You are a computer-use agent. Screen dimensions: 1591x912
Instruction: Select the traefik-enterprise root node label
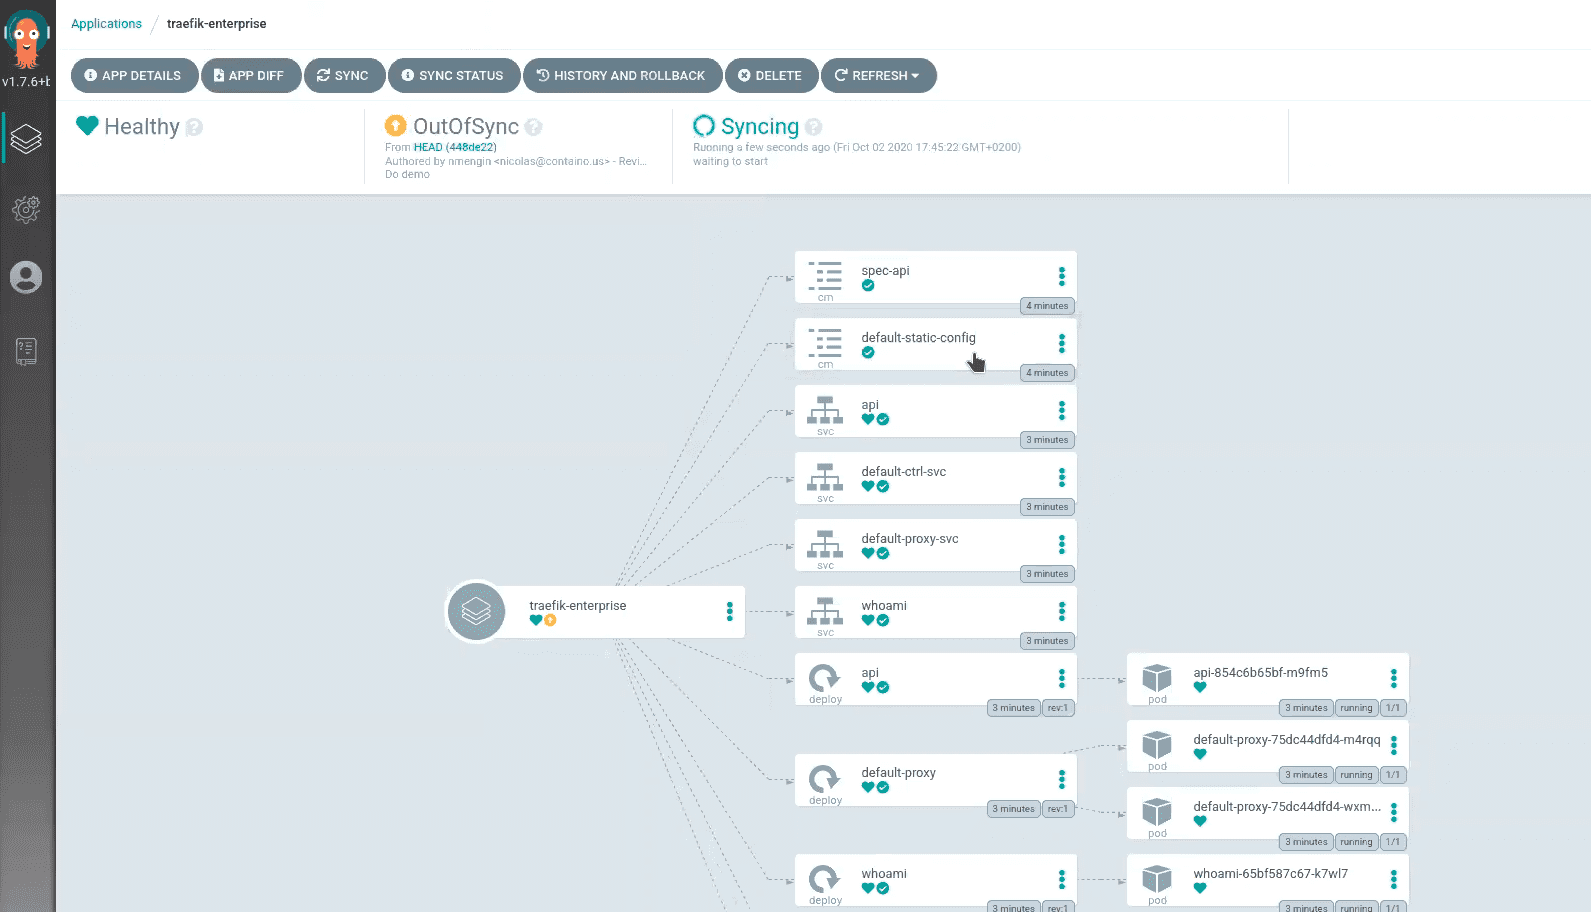click(577, 606)
